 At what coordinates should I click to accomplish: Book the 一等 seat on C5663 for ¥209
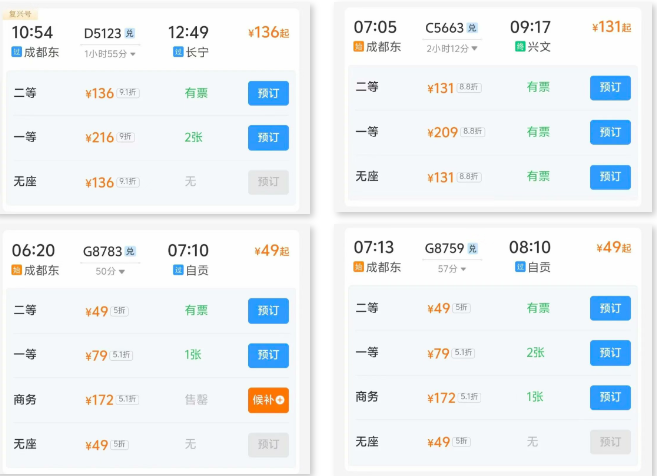[x=610, y=132]
